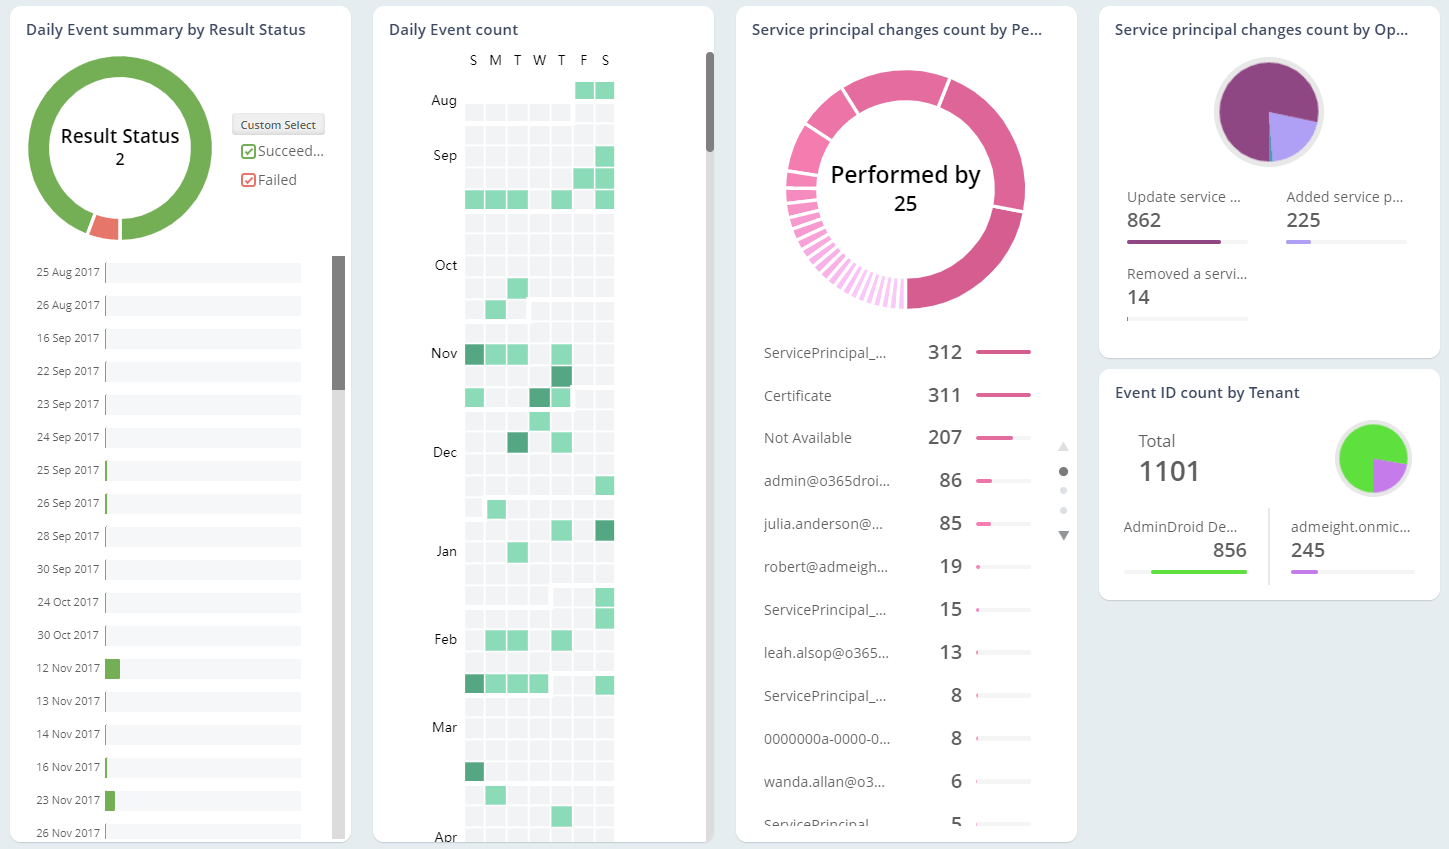
Task: Click the Event ID by Tenant pie chart
Action: (x=1373, y=458)
